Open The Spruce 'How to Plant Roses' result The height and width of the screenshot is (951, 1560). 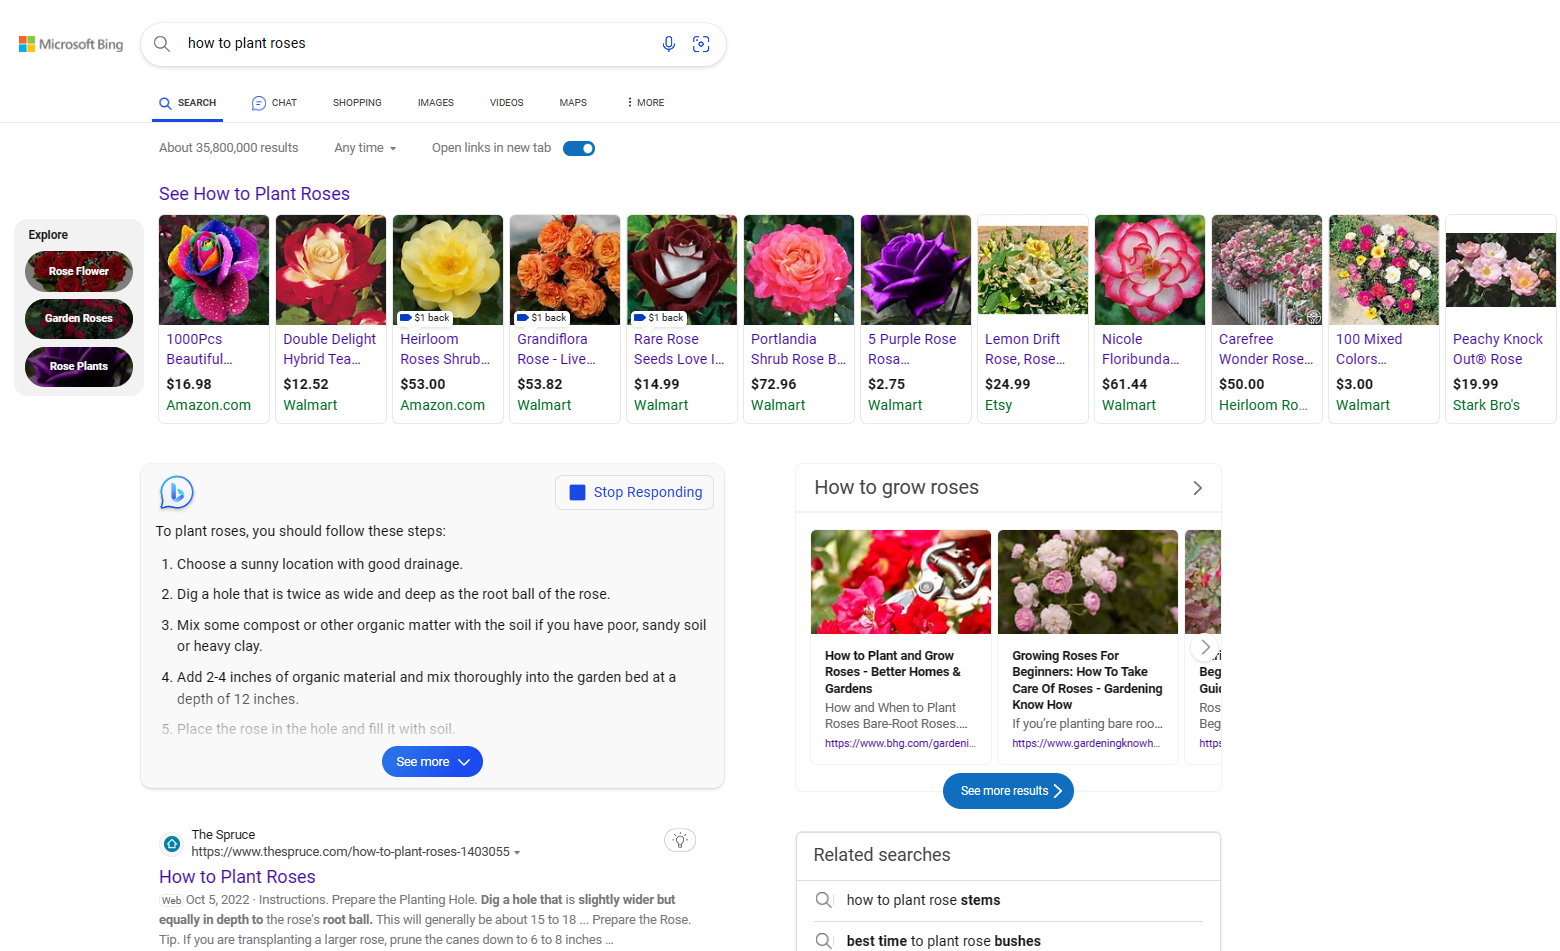[237, 877]
